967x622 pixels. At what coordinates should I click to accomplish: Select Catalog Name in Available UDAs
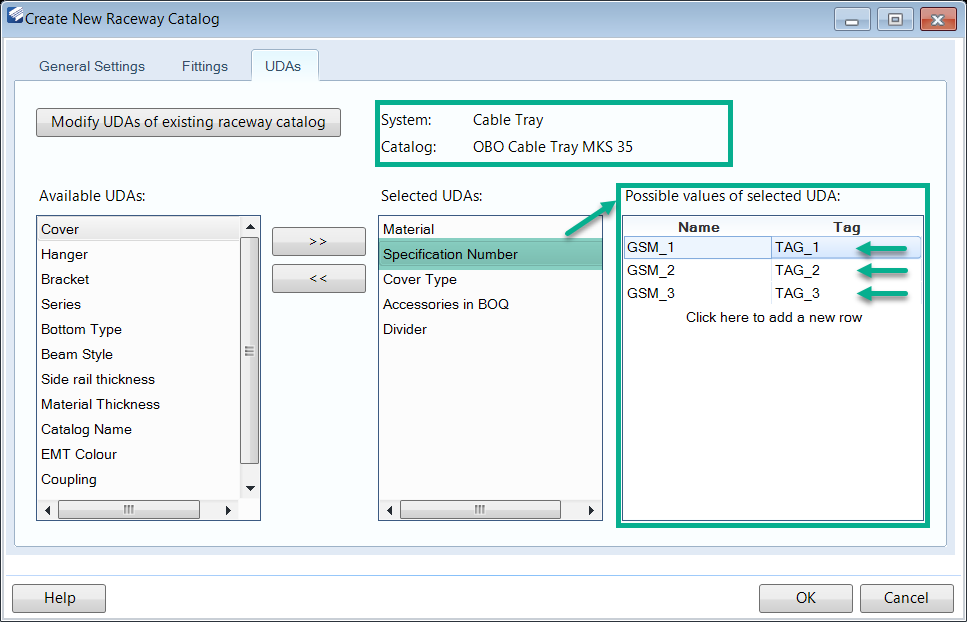click(139, 429)
